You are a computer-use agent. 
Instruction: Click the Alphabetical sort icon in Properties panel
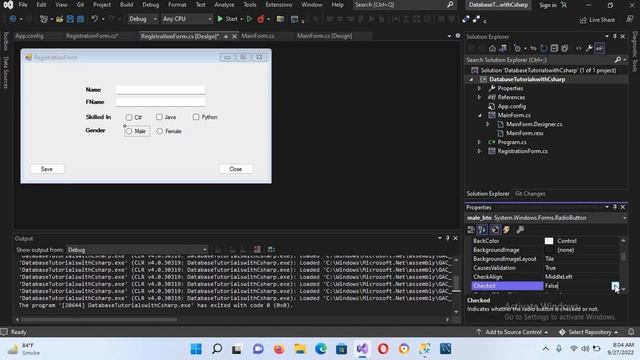[x=482, y=230]
